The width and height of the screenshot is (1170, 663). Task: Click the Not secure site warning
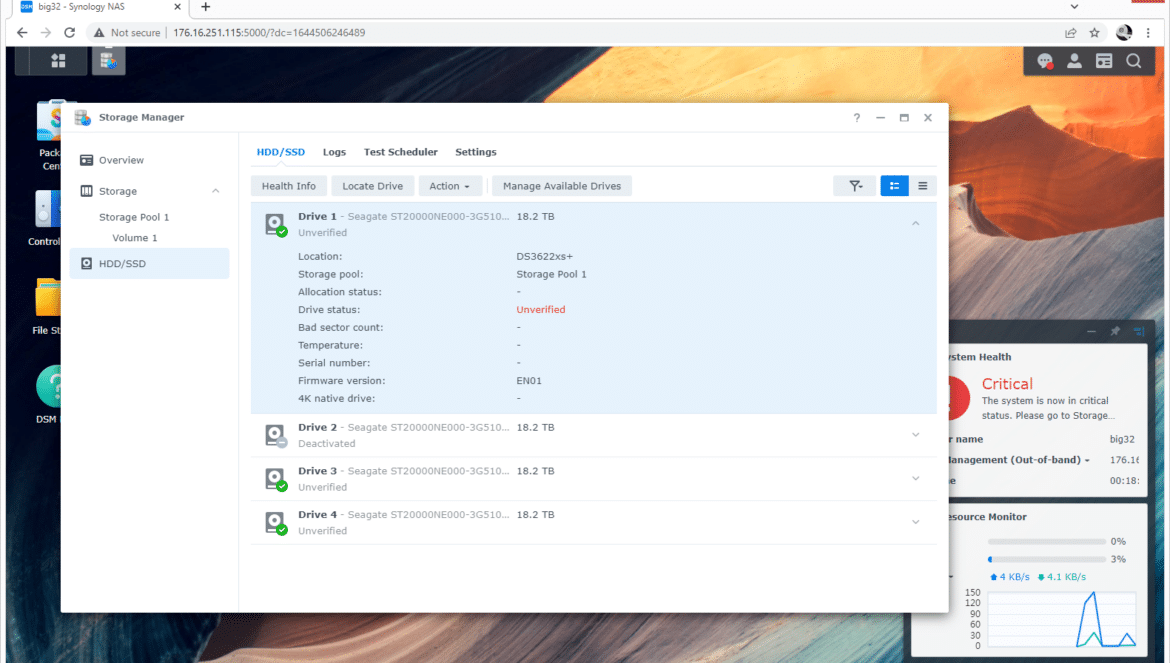coord(127,33)
